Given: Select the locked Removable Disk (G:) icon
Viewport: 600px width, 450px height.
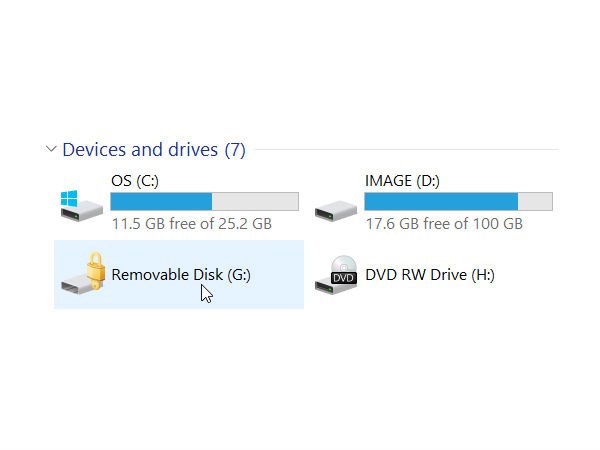Looking at the screenshot, I should pos(83,274).
